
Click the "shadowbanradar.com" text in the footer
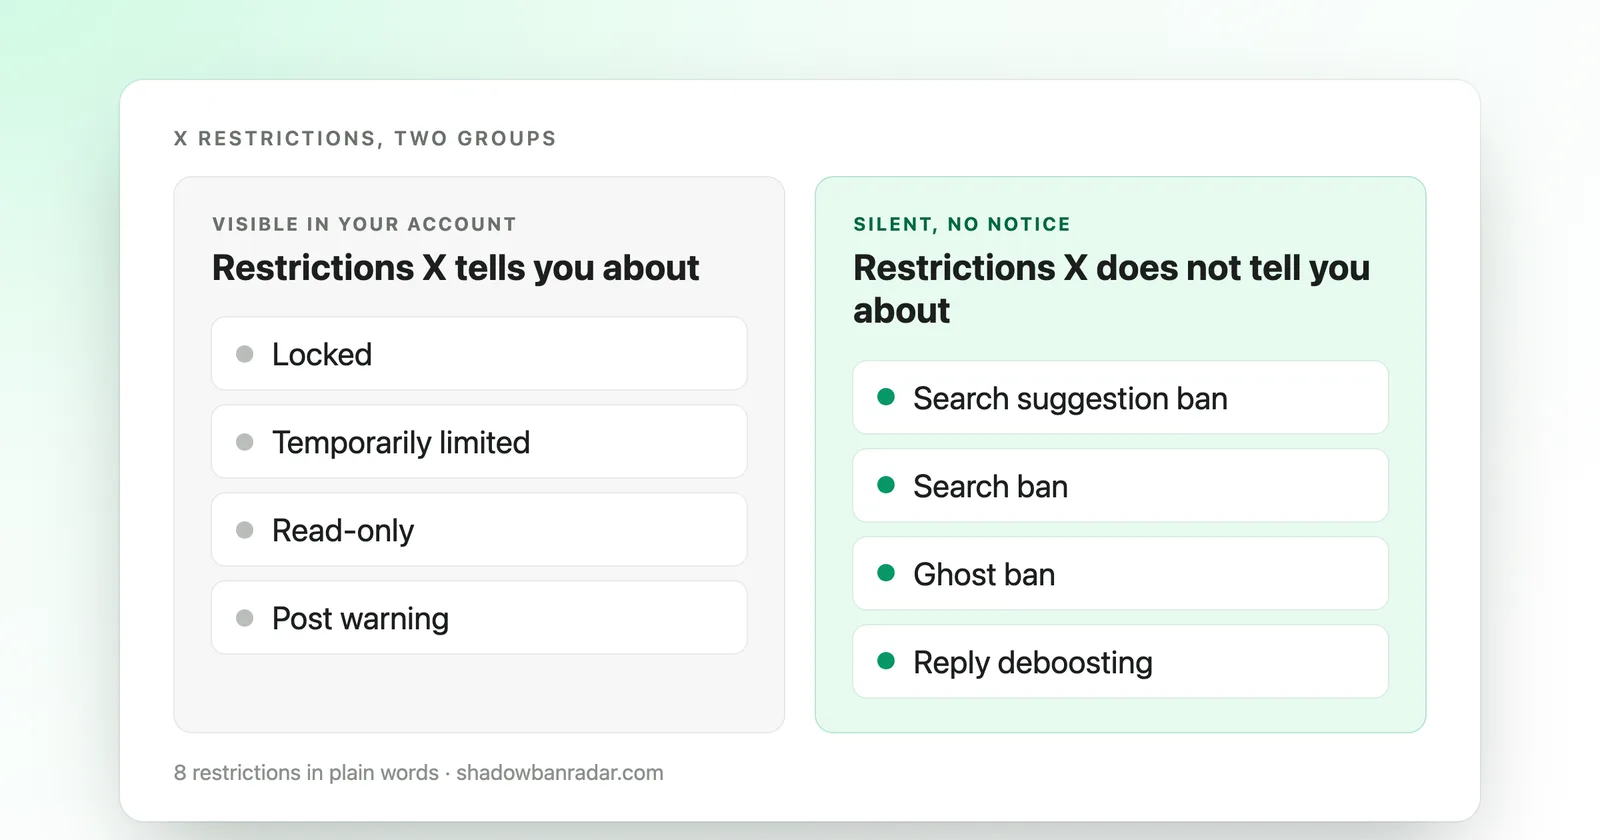coord(560,773)
